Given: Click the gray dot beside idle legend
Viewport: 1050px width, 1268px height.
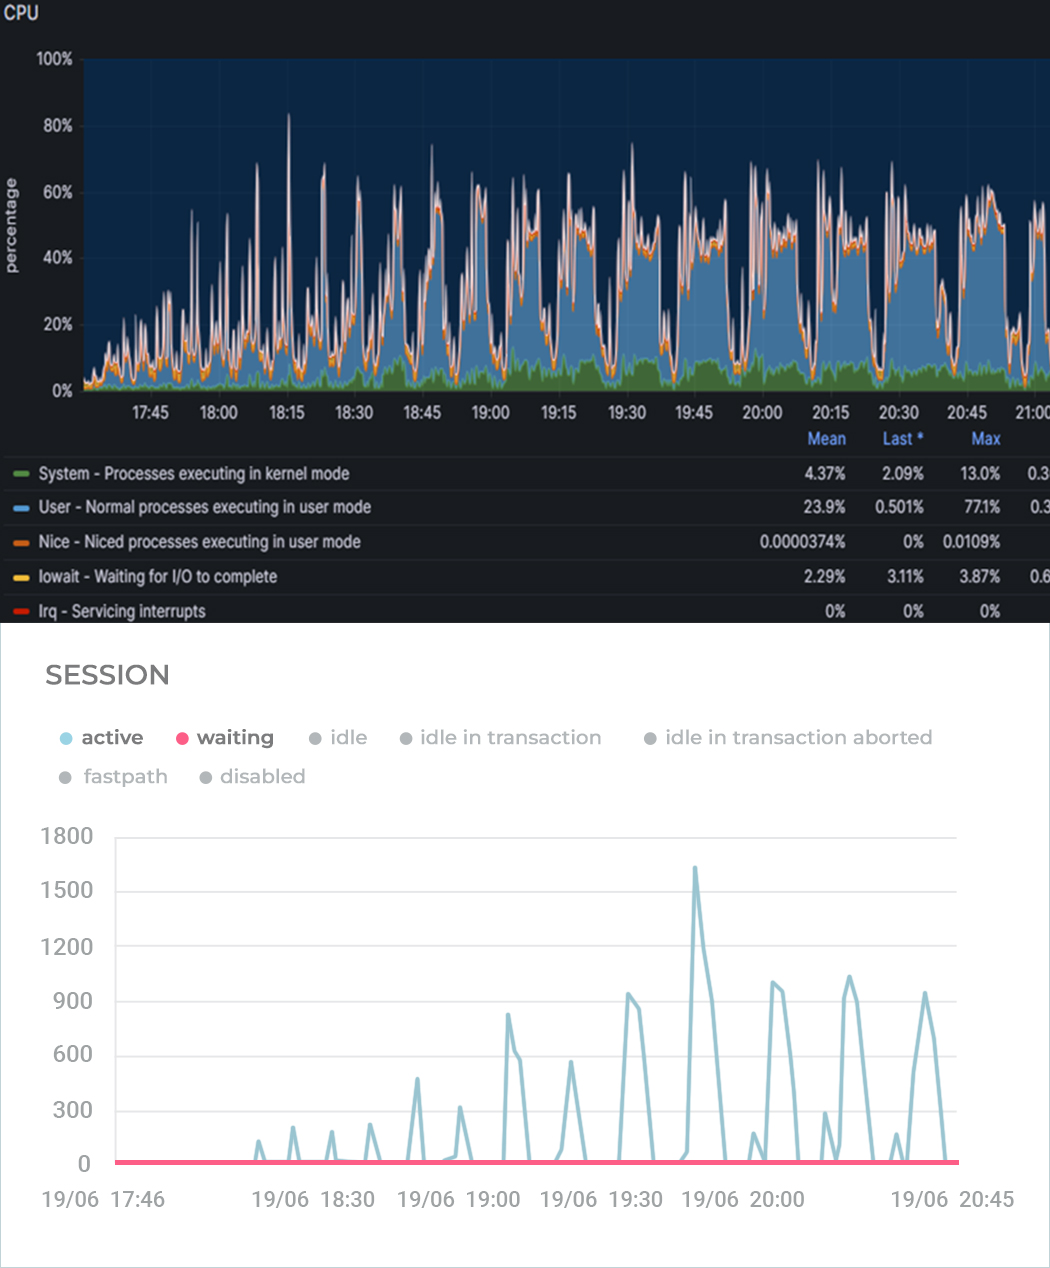Looking at the screenshot, I should coord(315,739).
